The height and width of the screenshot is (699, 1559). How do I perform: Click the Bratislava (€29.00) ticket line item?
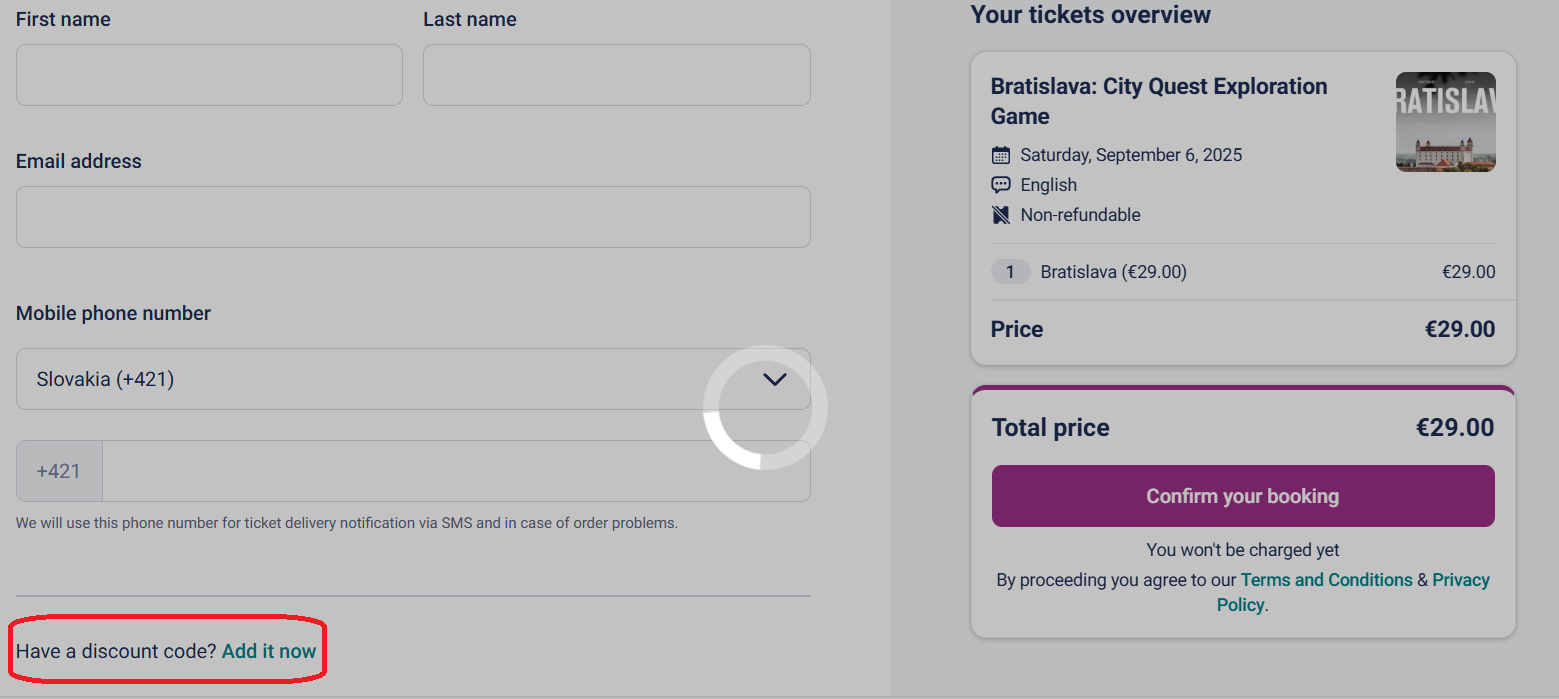pos(1113,272)
